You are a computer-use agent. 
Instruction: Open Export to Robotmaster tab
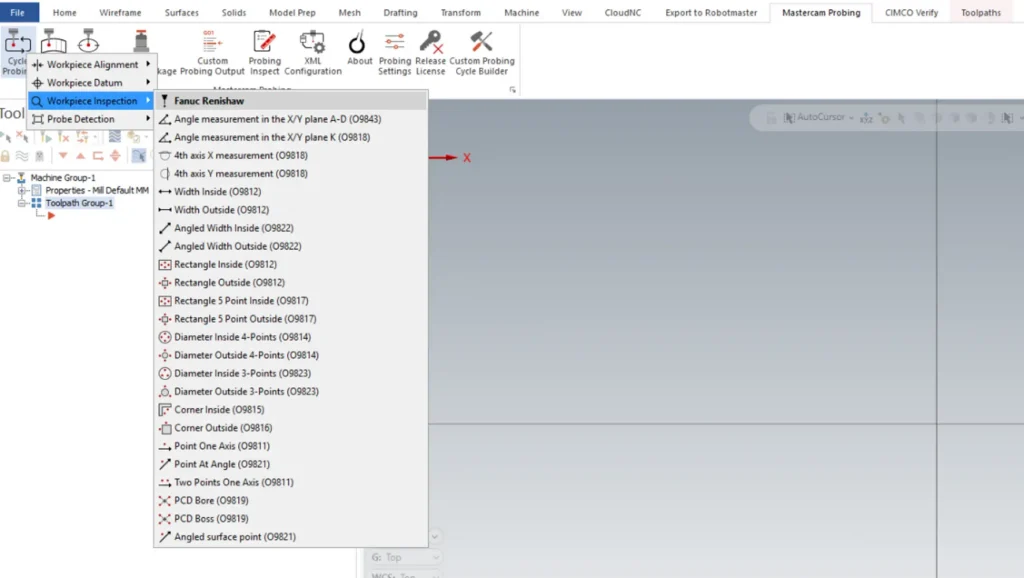pos(711,12)
